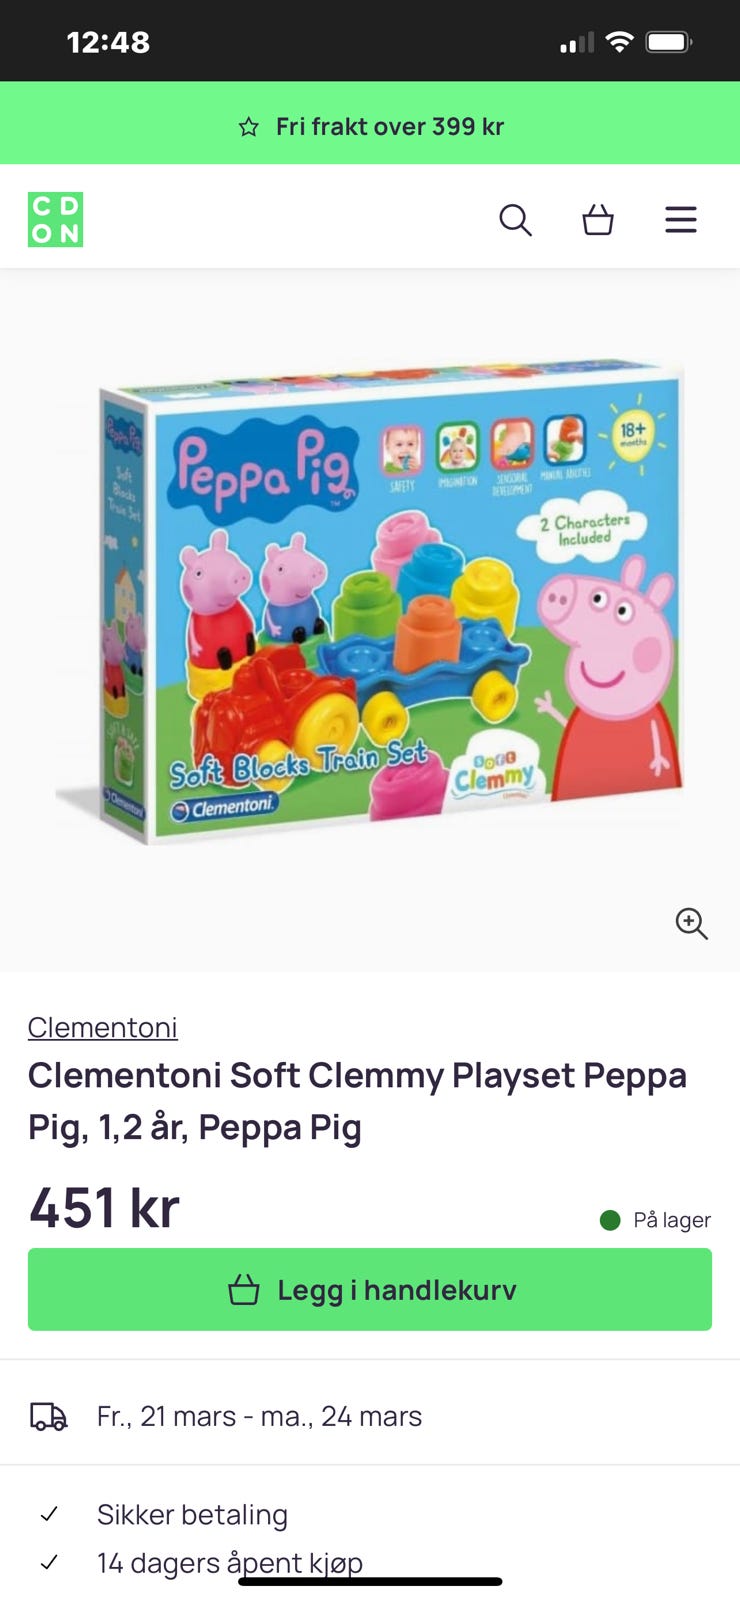Tap the 451 kr price

coord(104,1208)
